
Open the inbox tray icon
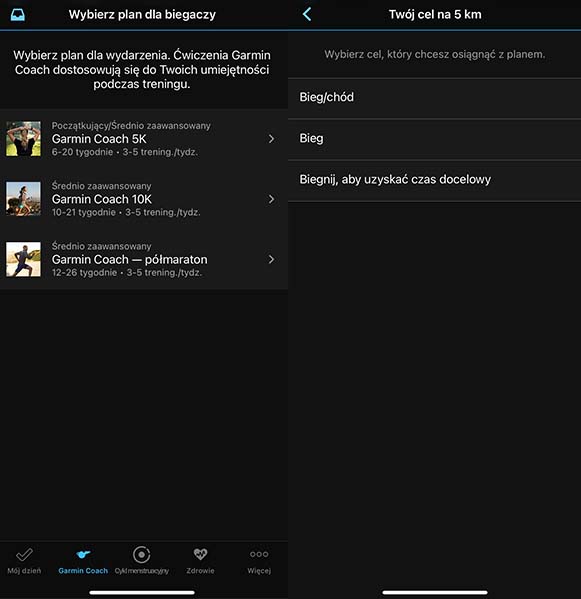click(18, 15)
